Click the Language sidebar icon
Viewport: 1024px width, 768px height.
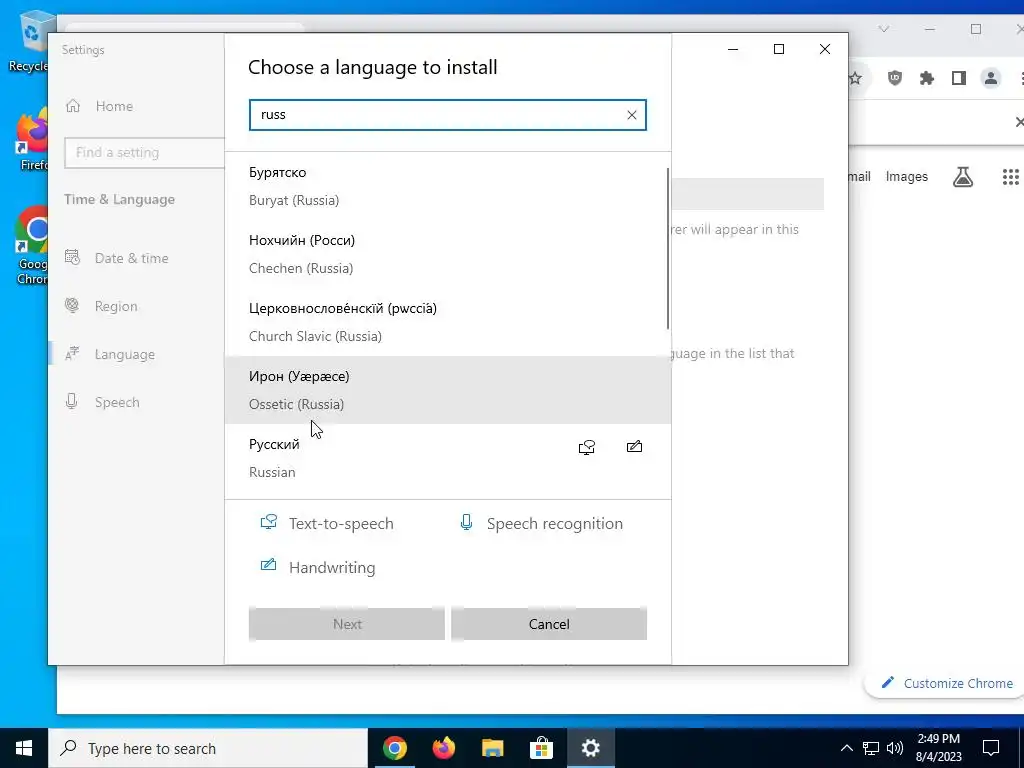point(72,353)
